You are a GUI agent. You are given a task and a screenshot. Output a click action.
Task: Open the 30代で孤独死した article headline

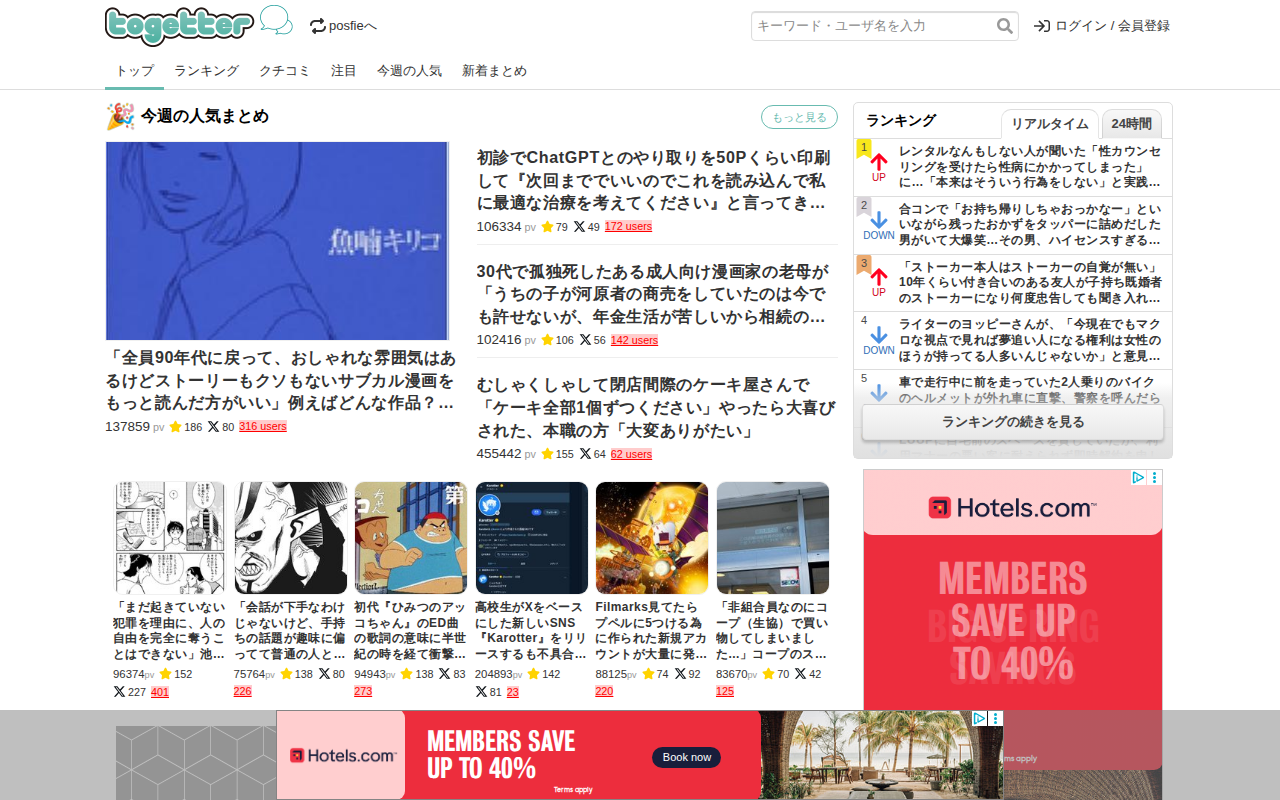point(653,294)
